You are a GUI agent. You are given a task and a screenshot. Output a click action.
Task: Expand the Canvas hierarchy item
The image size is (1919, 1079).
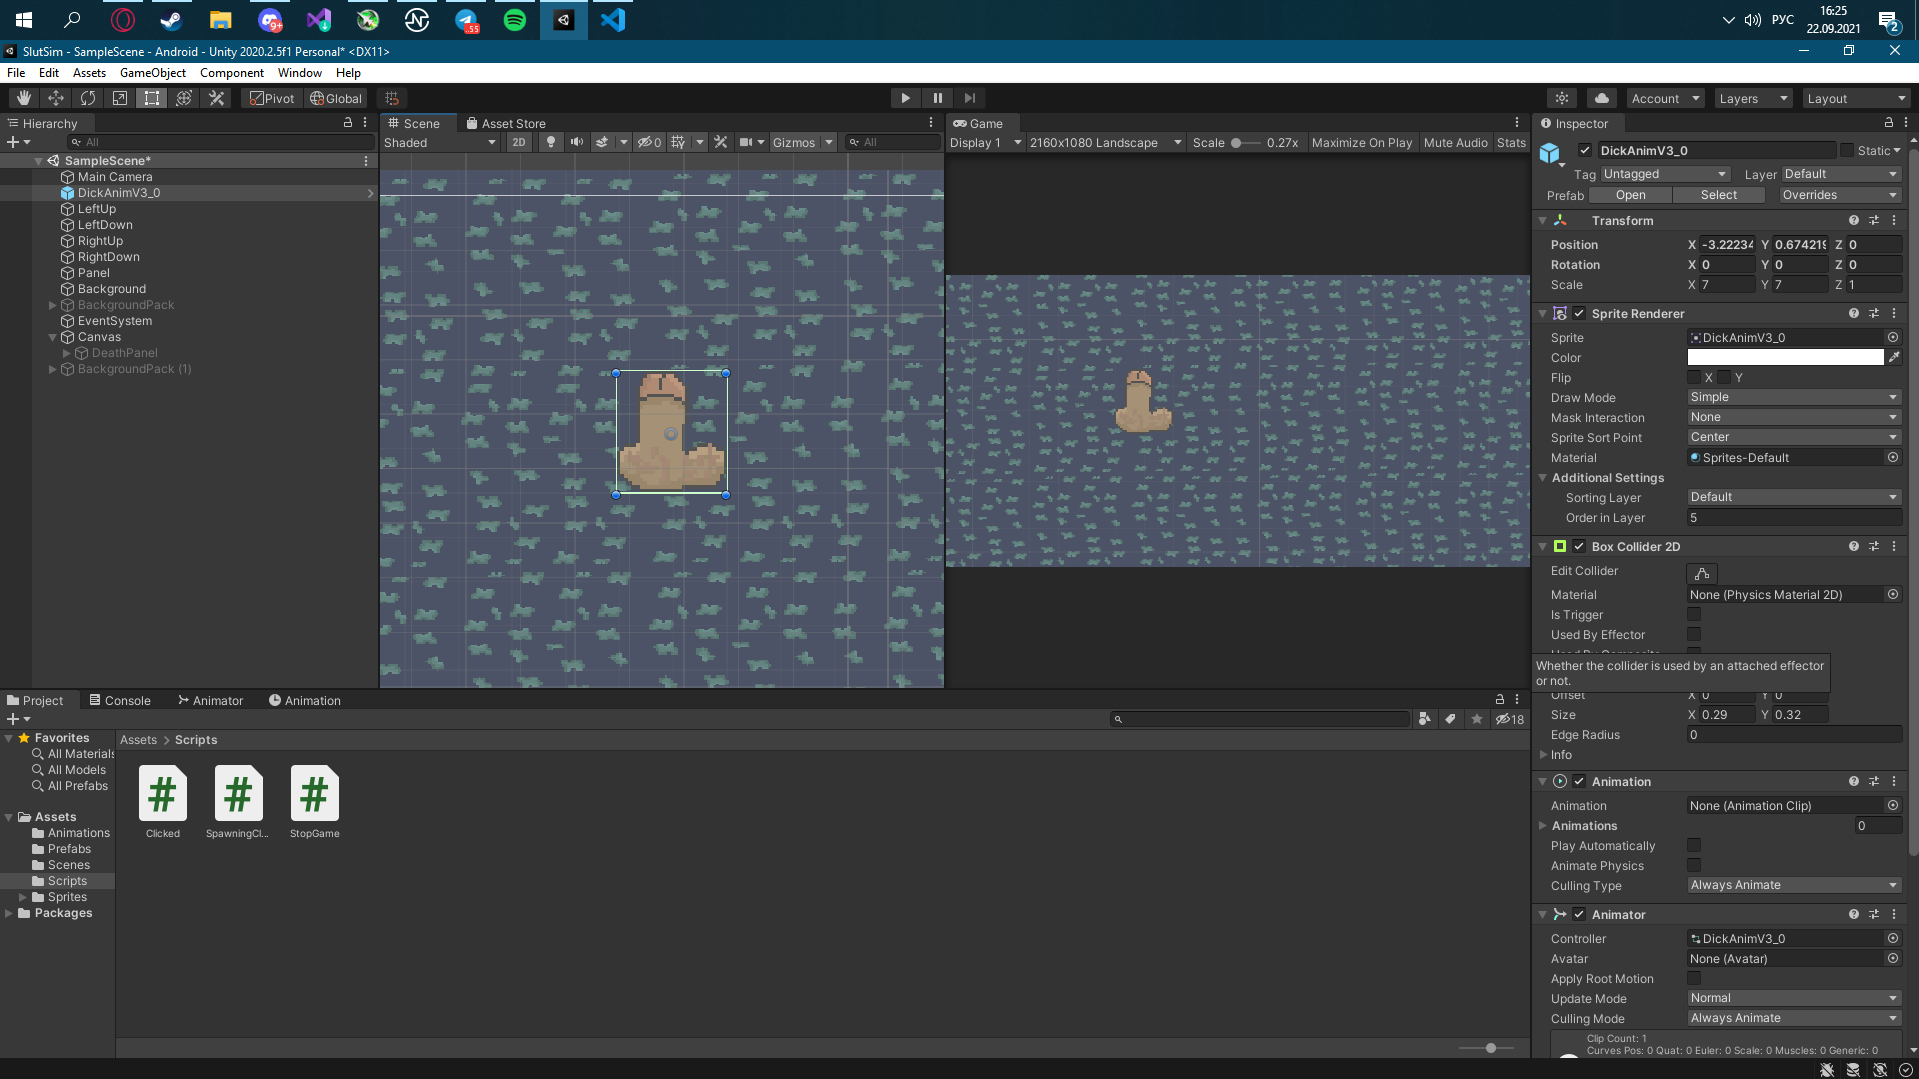53,337
